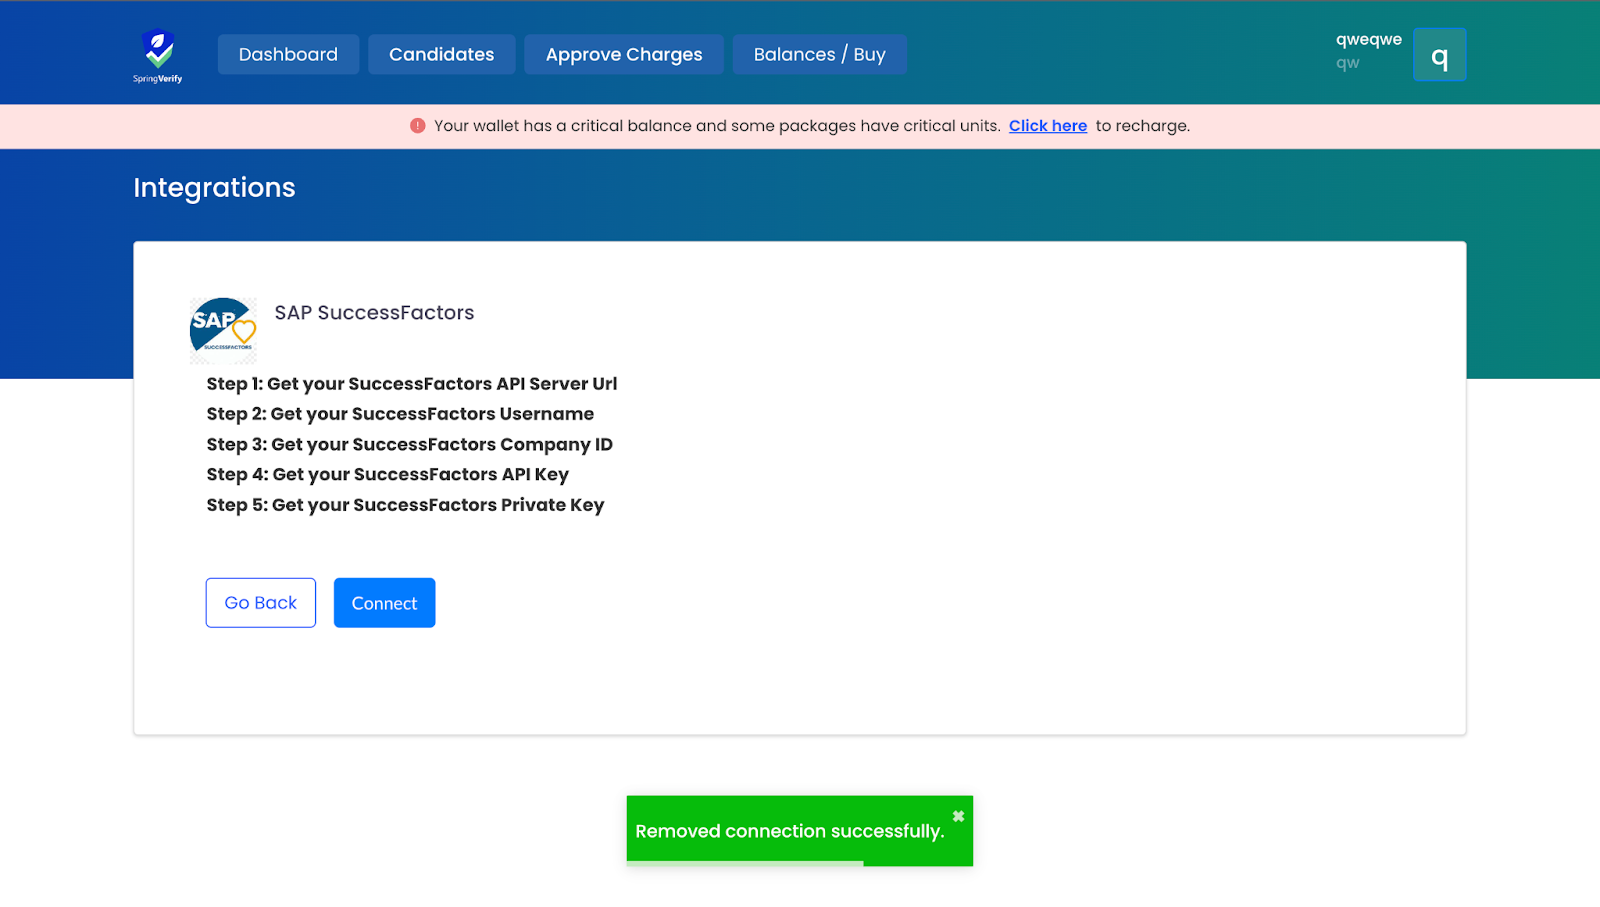Screen dimensions: 1600x907
Task: Select Step 4 API Key text
Action: tap(387, 475)
